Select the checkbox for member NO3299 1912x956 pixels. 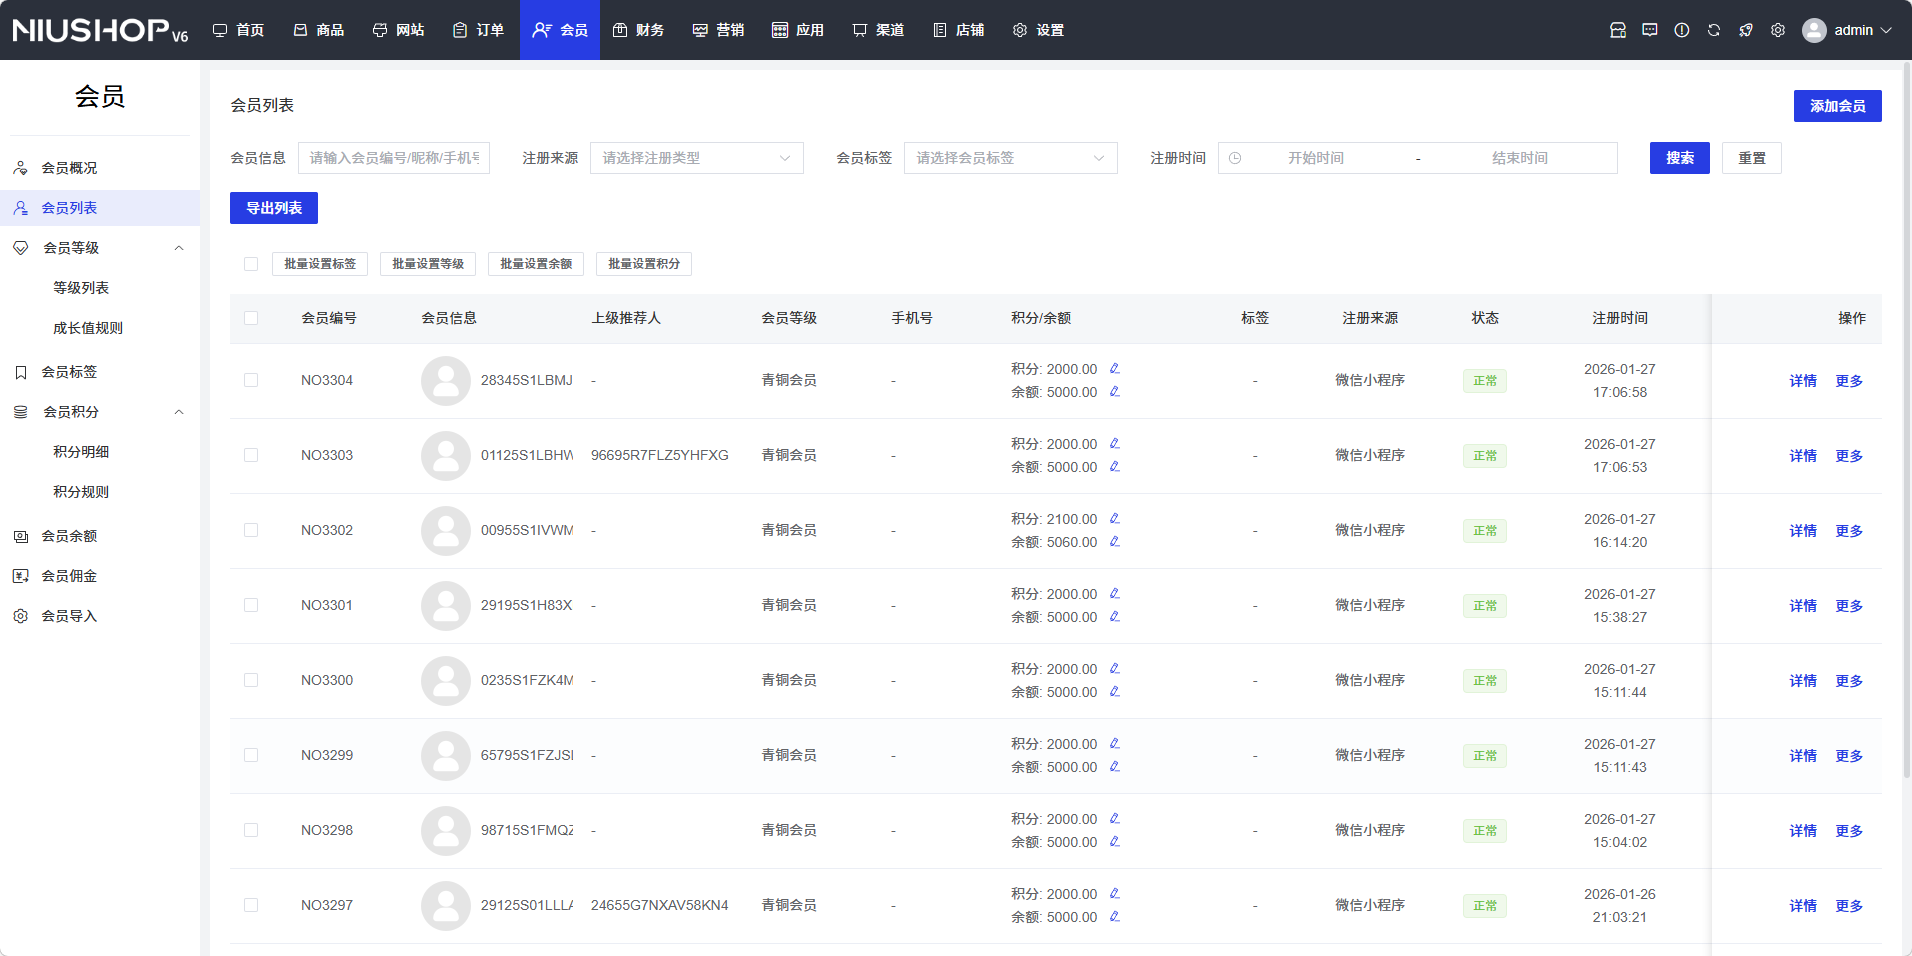tap(251, 755)
